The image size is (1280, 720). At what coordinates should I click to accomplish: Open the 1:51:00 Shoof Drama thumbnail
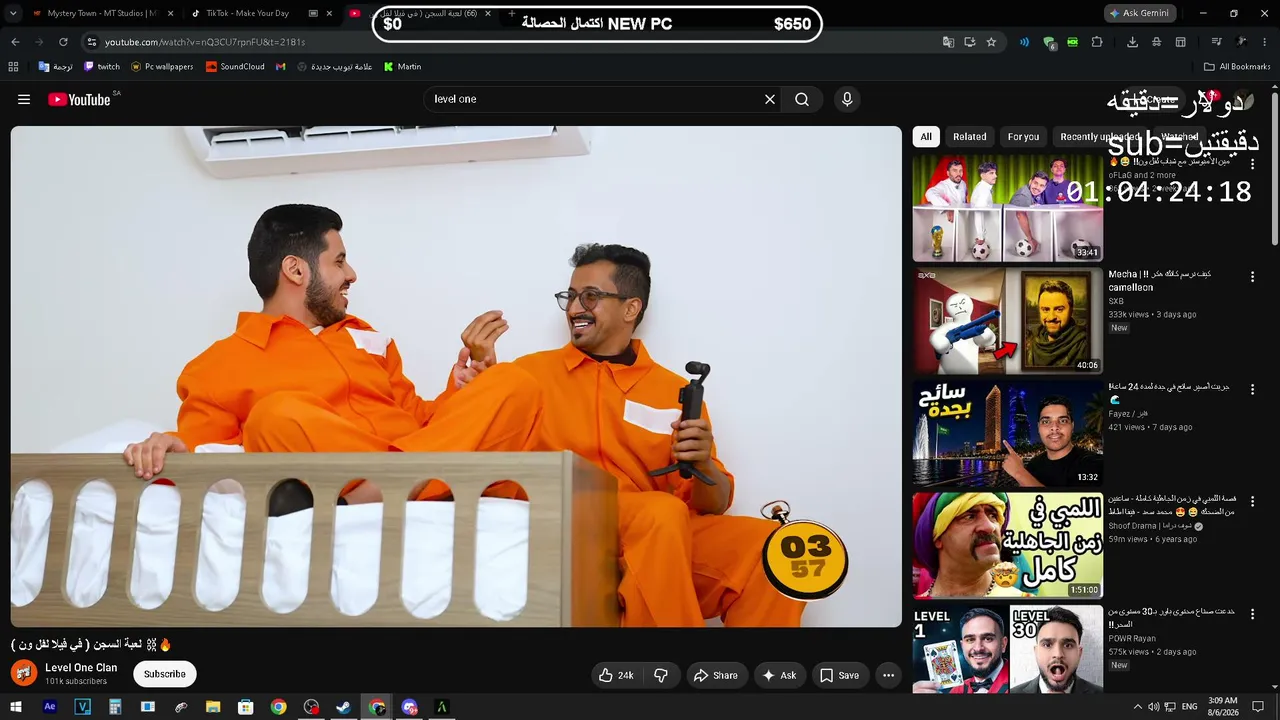(x=1007, y=546)
